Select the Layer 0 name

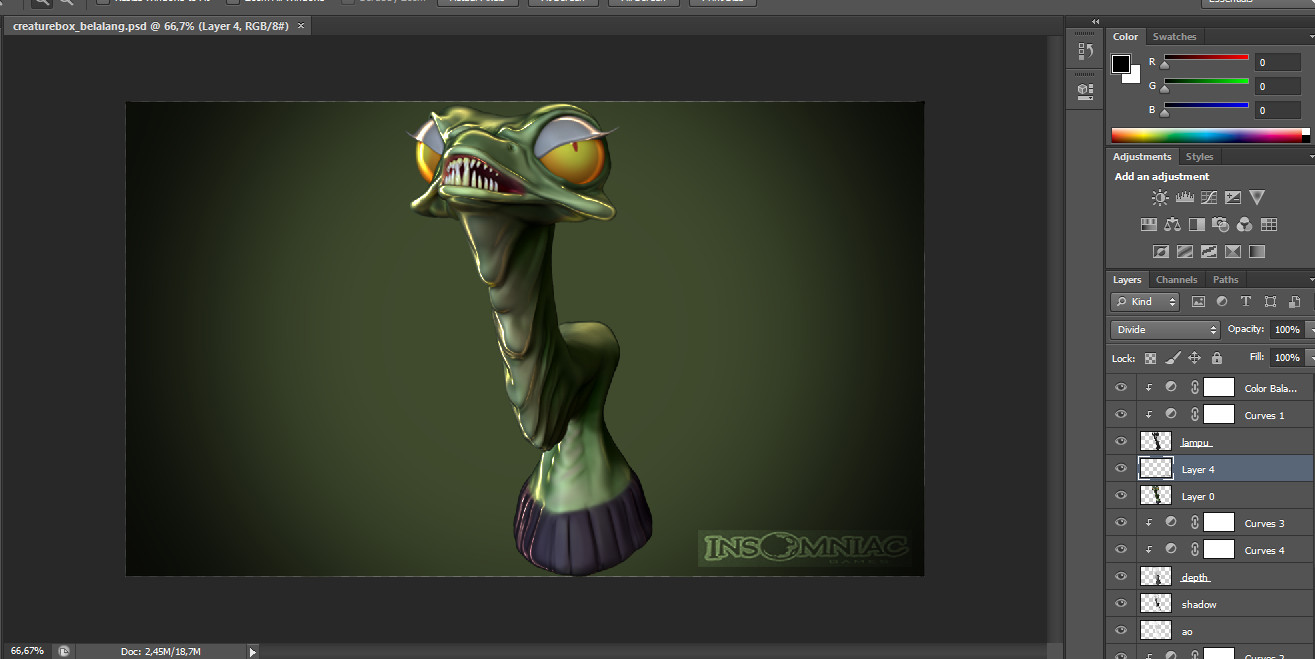coord(1199,496)
